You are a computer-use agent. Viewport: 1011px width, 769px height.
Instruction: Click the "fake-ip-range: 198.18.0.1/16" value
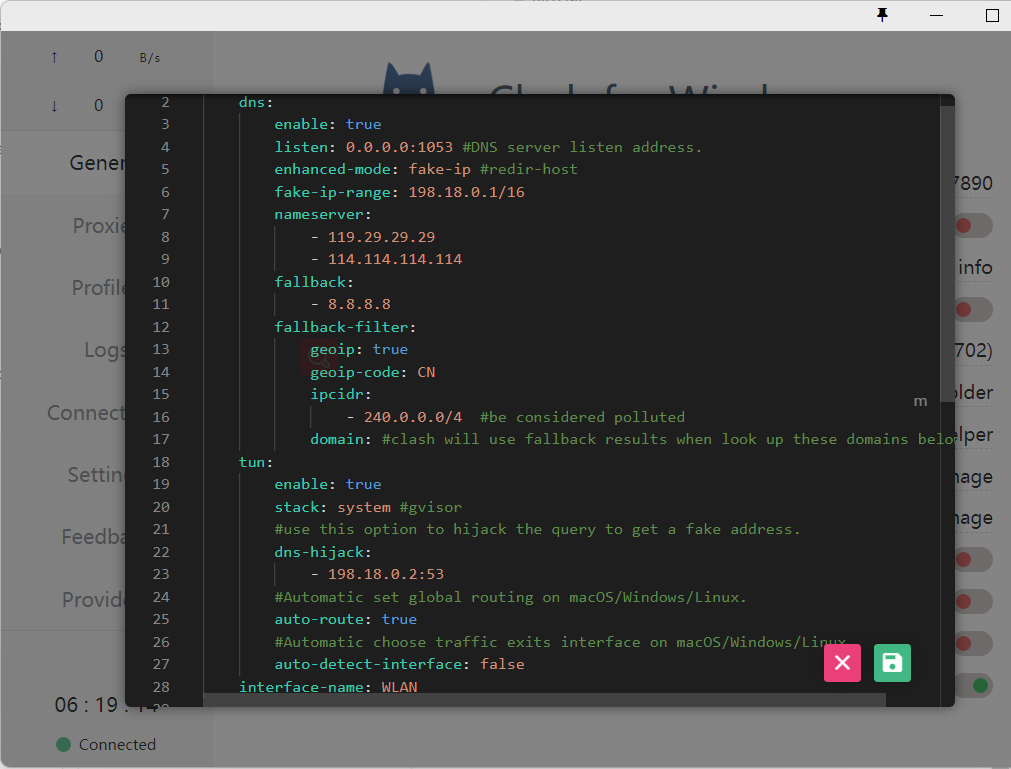pos(466,192)
